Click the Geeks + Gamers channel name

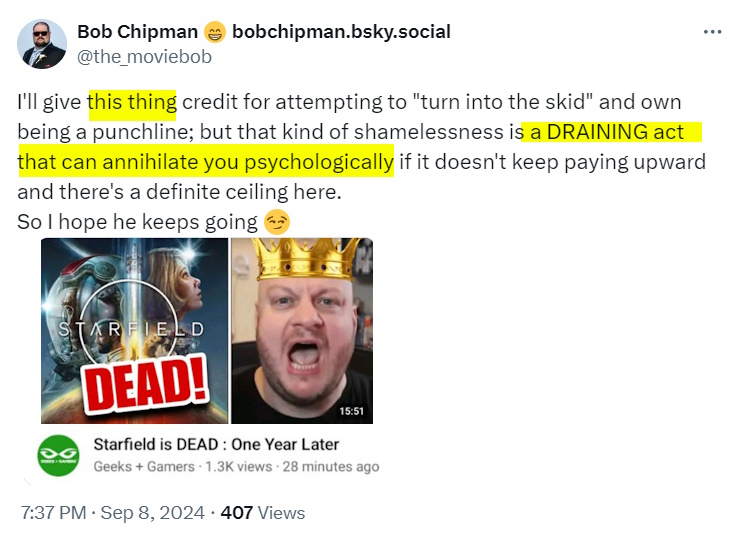click(144, 467)
